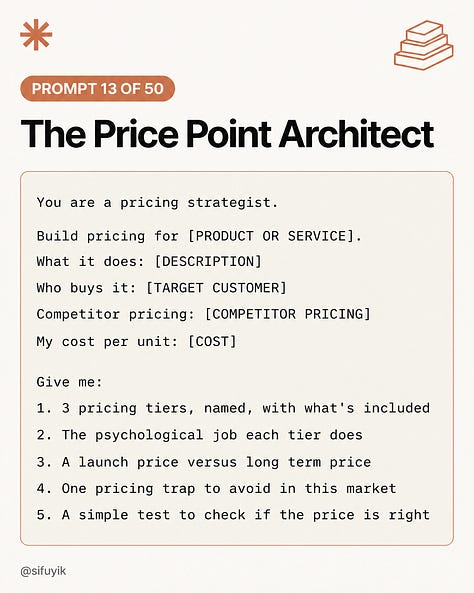Click the line 'You are a pricing strategist.'
The image size is (474, 593).
[x=157, y=203]
